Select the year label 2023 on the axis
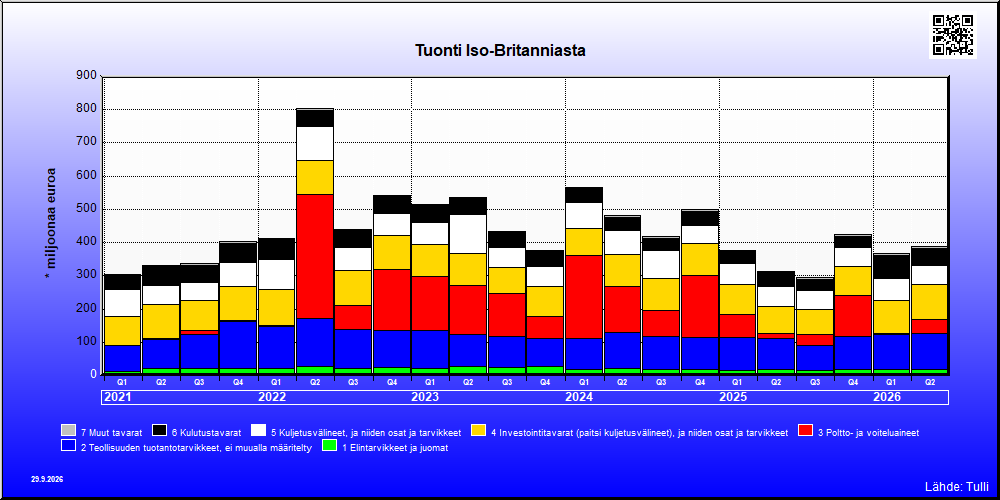This screenshot has width=1000, height=500. (x=425, y=397)
